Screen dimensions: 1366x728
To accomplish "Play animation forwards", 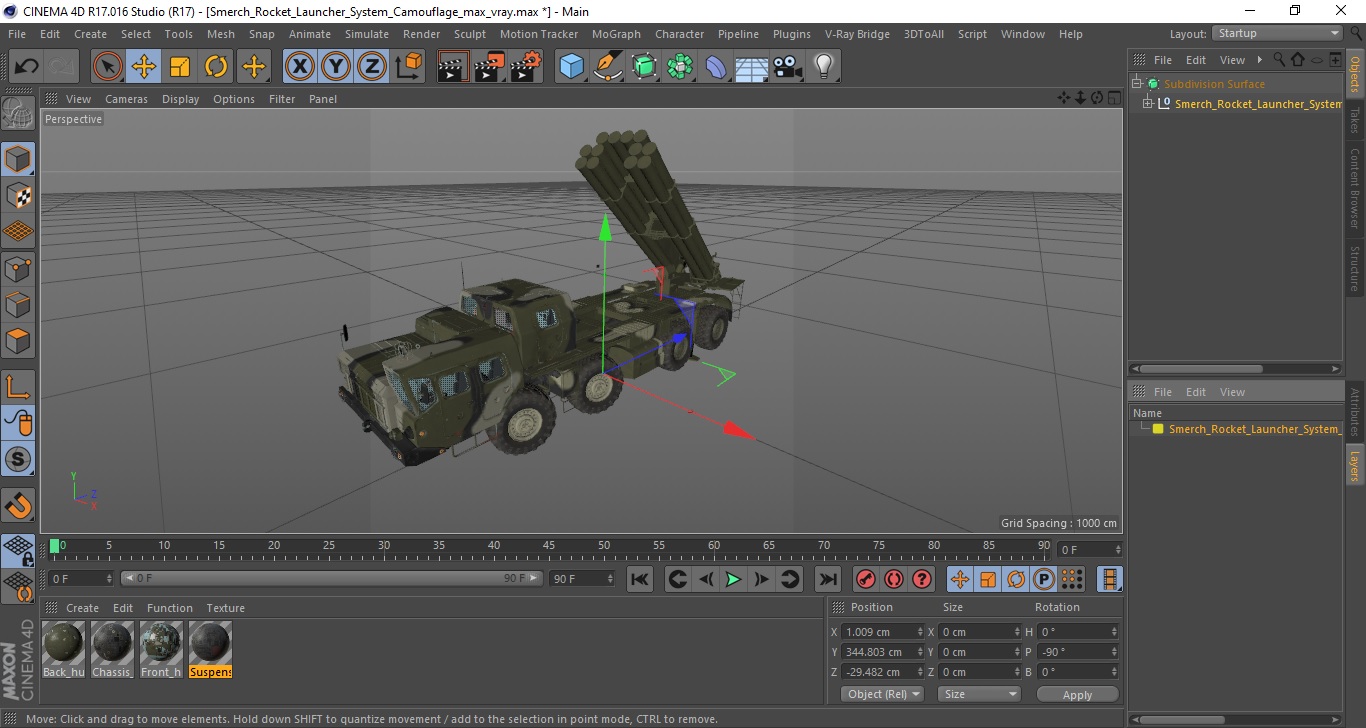I will (x=733, y=579).
